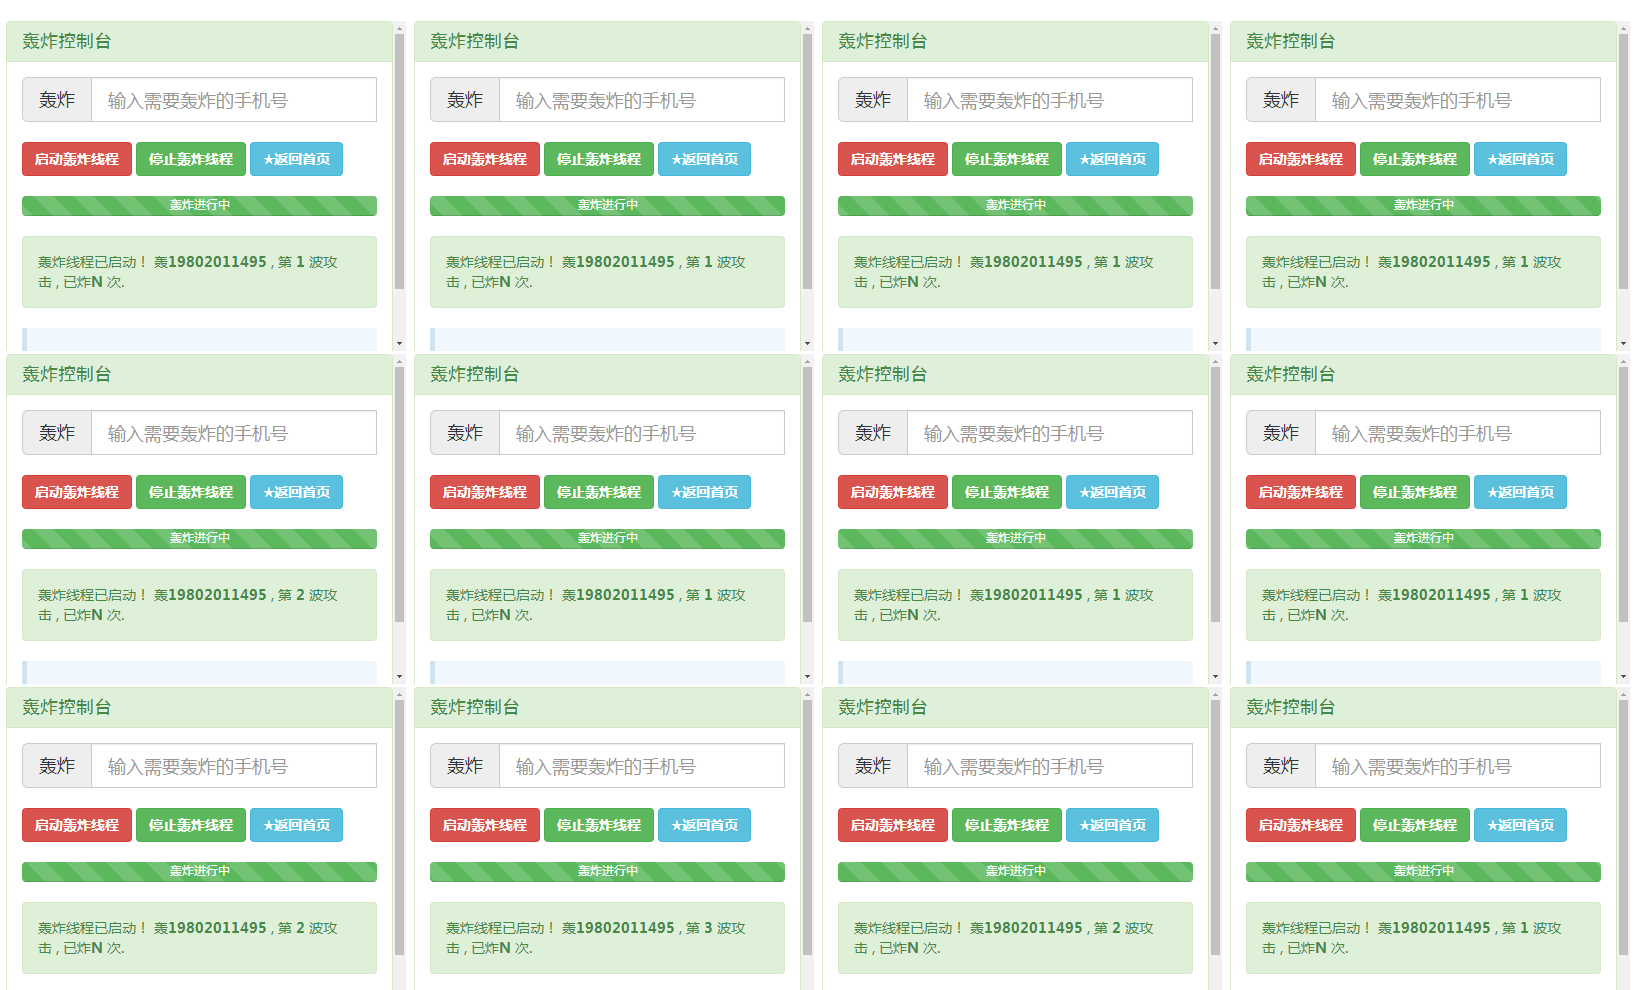Click ★返回首页 in middle row, fourth panel
This screenshot has height=990, width=1642.
tap(1520, 492)
